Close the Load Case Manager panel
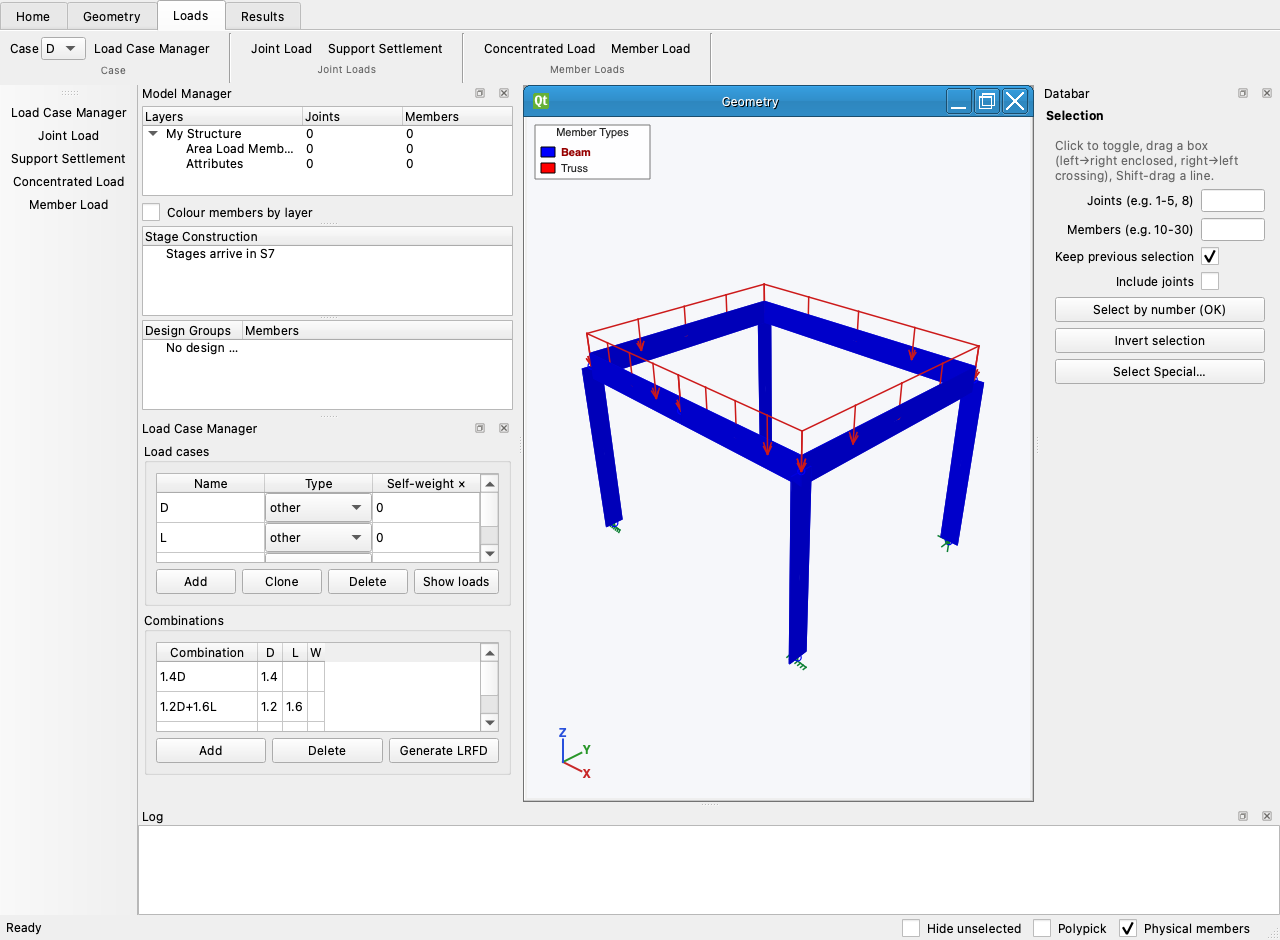Screen dimensions: 1280x940 [504, 428]
